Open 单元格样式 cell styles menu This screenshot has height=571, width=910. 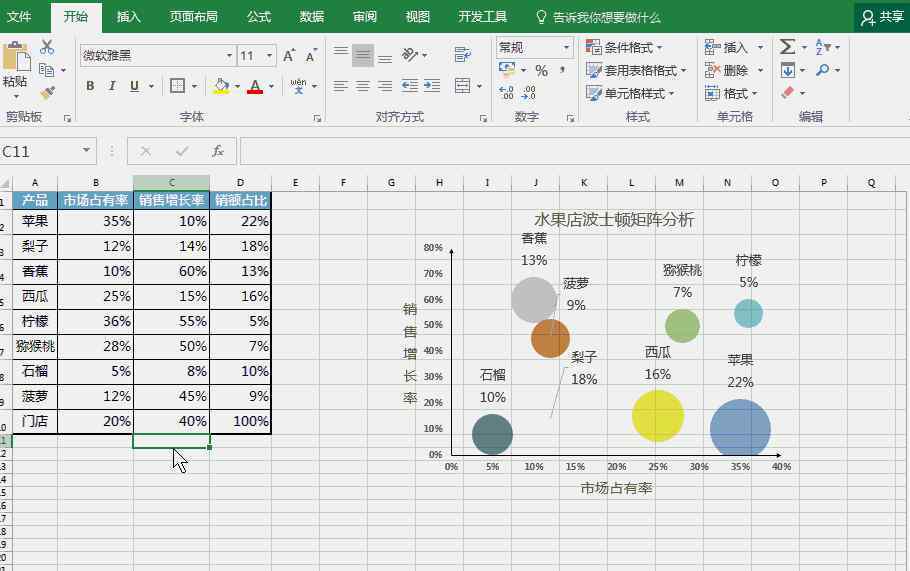click(x=630, y=93)
